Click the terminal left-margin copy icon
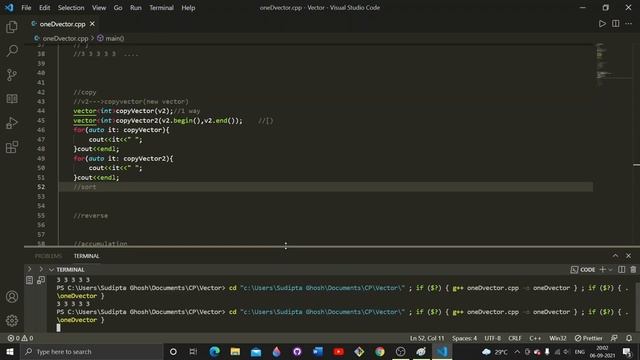Image resolution: width=640 pixels, height=360 pixels. 41,280
